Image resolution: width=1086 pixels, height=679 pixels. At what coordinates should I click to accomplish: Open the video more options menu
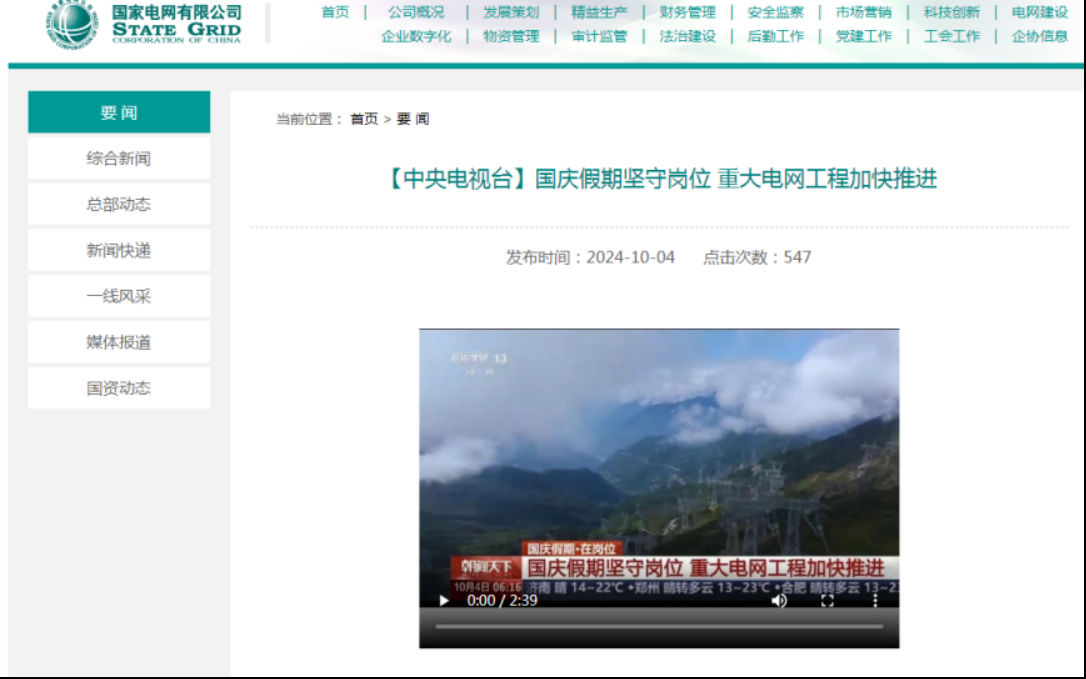[875, 600]
